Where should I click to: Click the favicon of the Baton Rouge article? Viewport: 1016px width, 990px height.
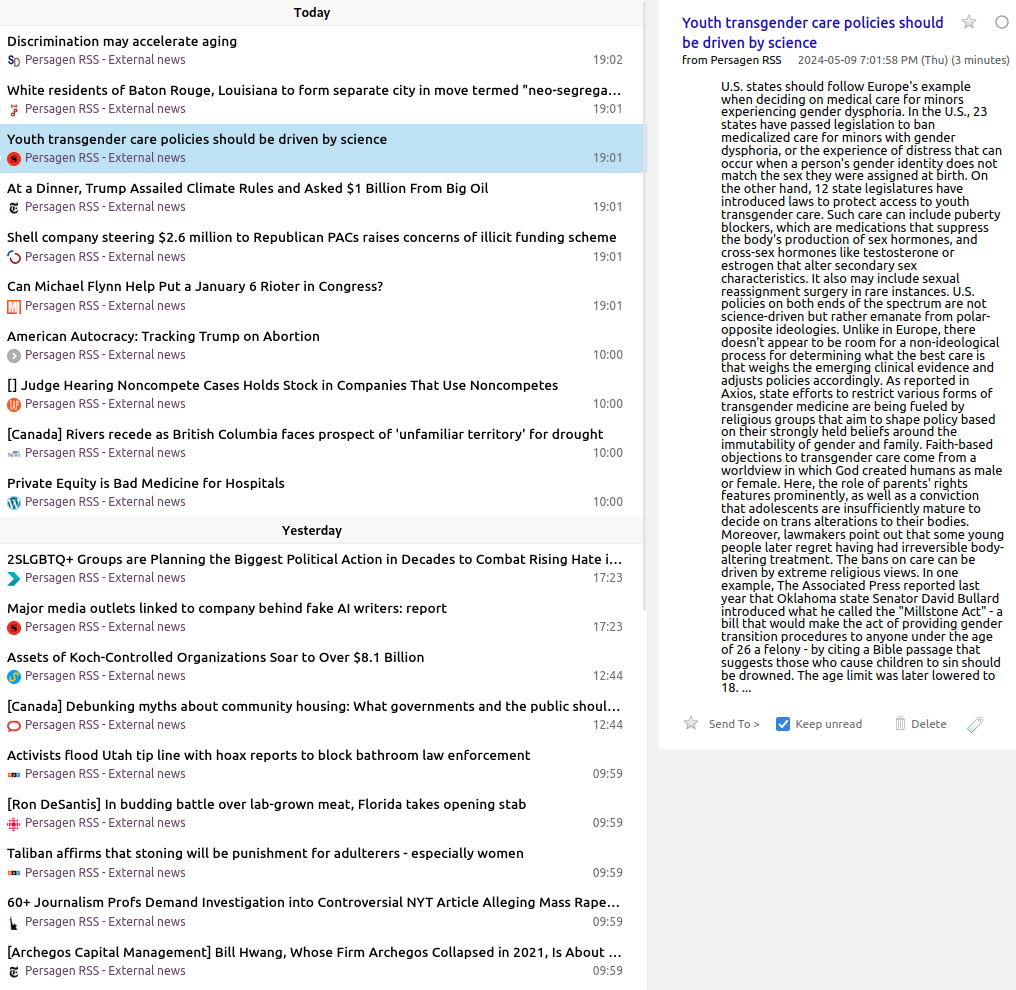[x=14, y=110]
